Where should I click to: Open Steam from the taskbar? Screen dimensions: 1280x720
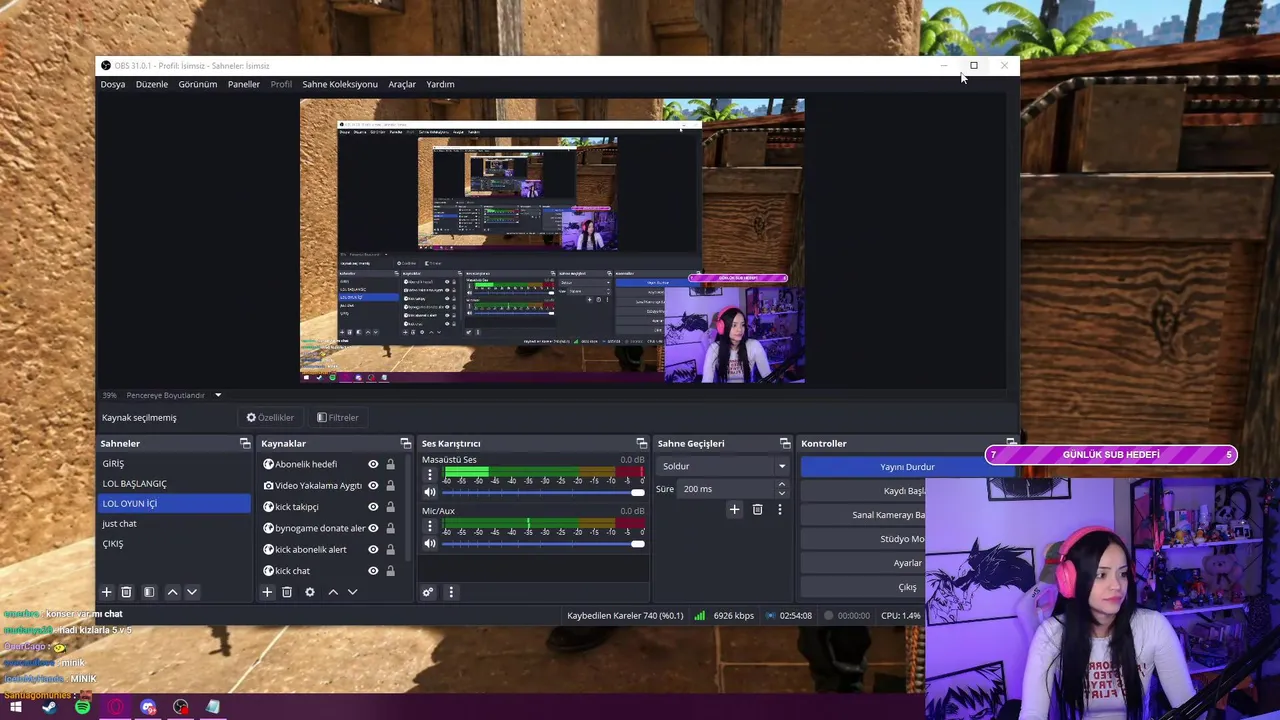coord(49,707)
